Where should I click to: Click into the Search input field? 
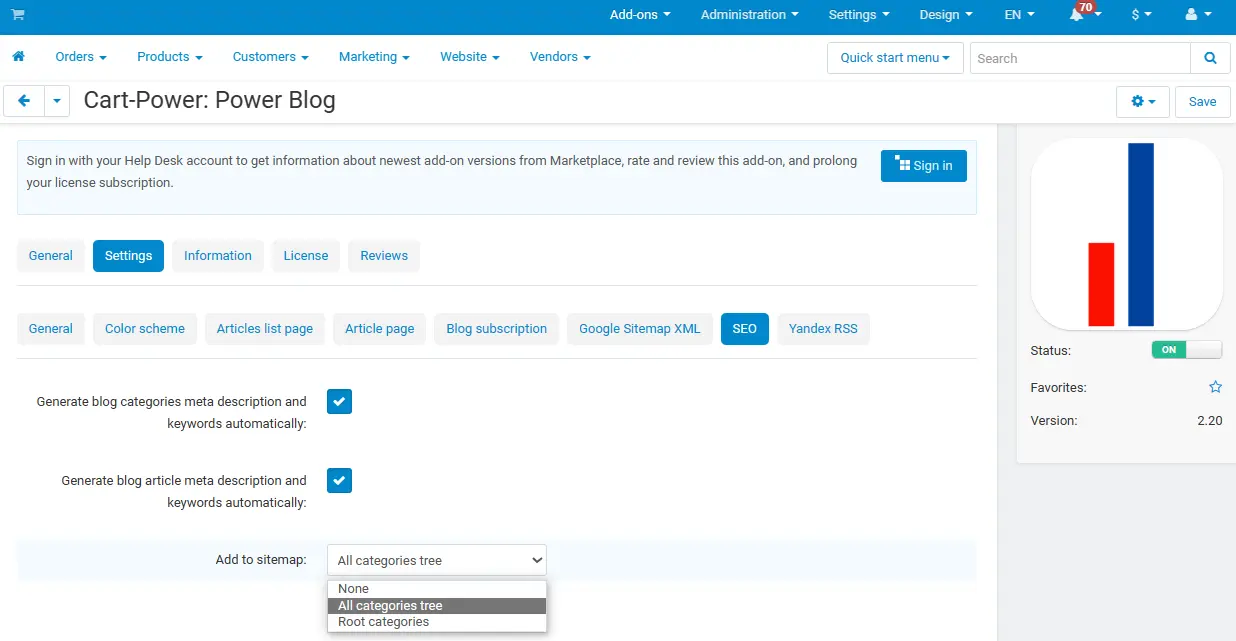1079,58
